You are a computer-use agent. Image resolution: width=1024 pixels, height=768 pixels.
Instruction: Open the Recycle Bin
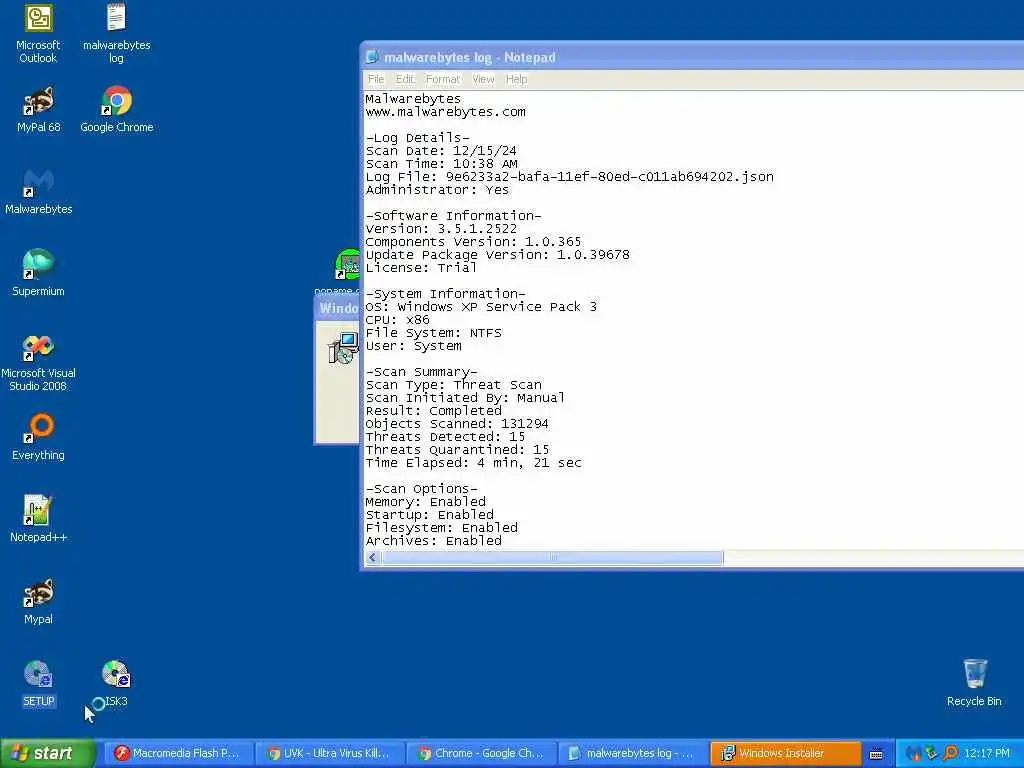pos(974,683)
